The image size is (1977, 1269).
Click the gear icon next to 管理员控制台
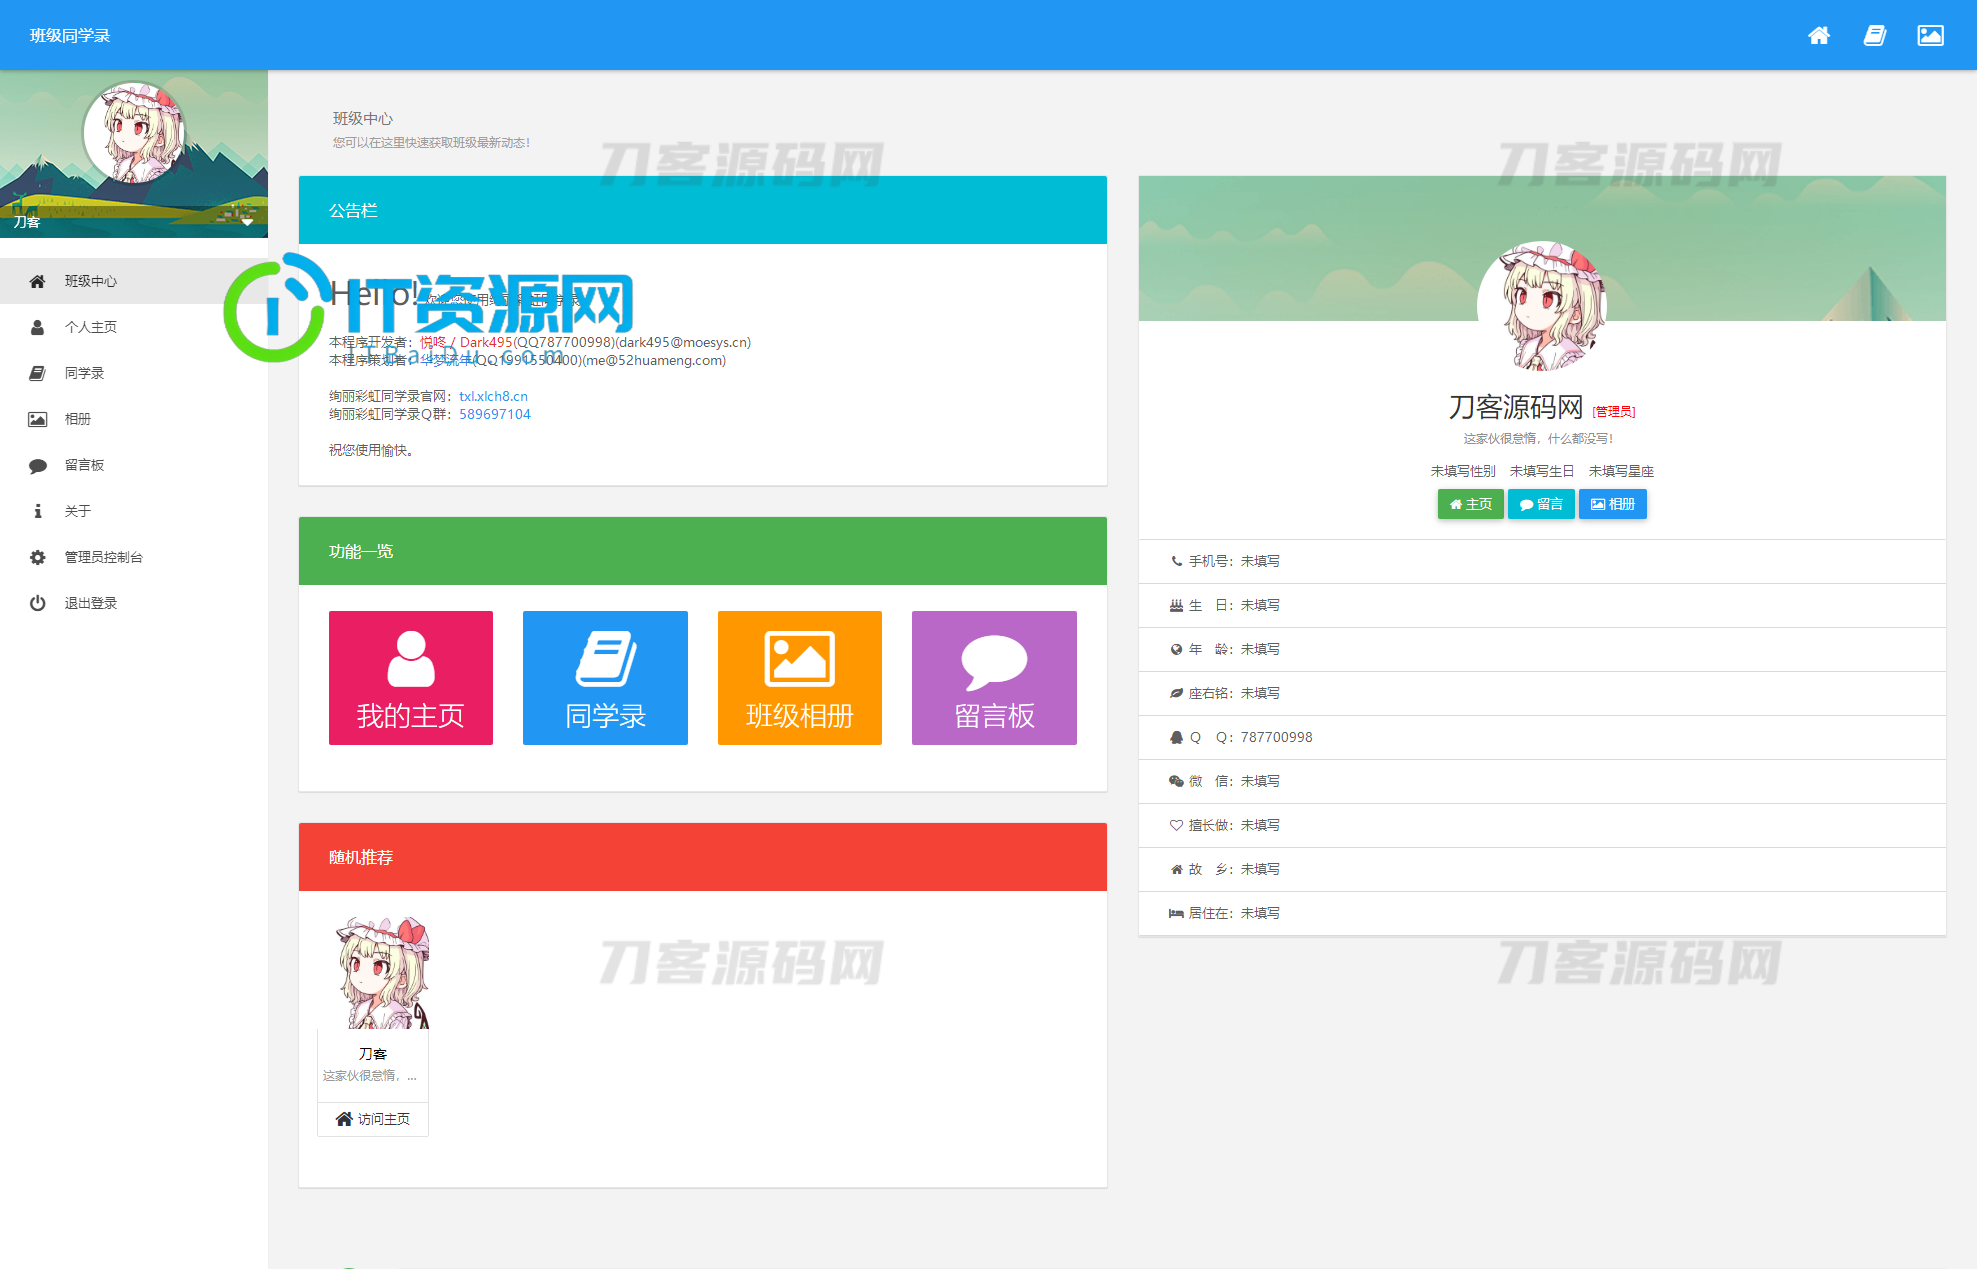point(37,557)
